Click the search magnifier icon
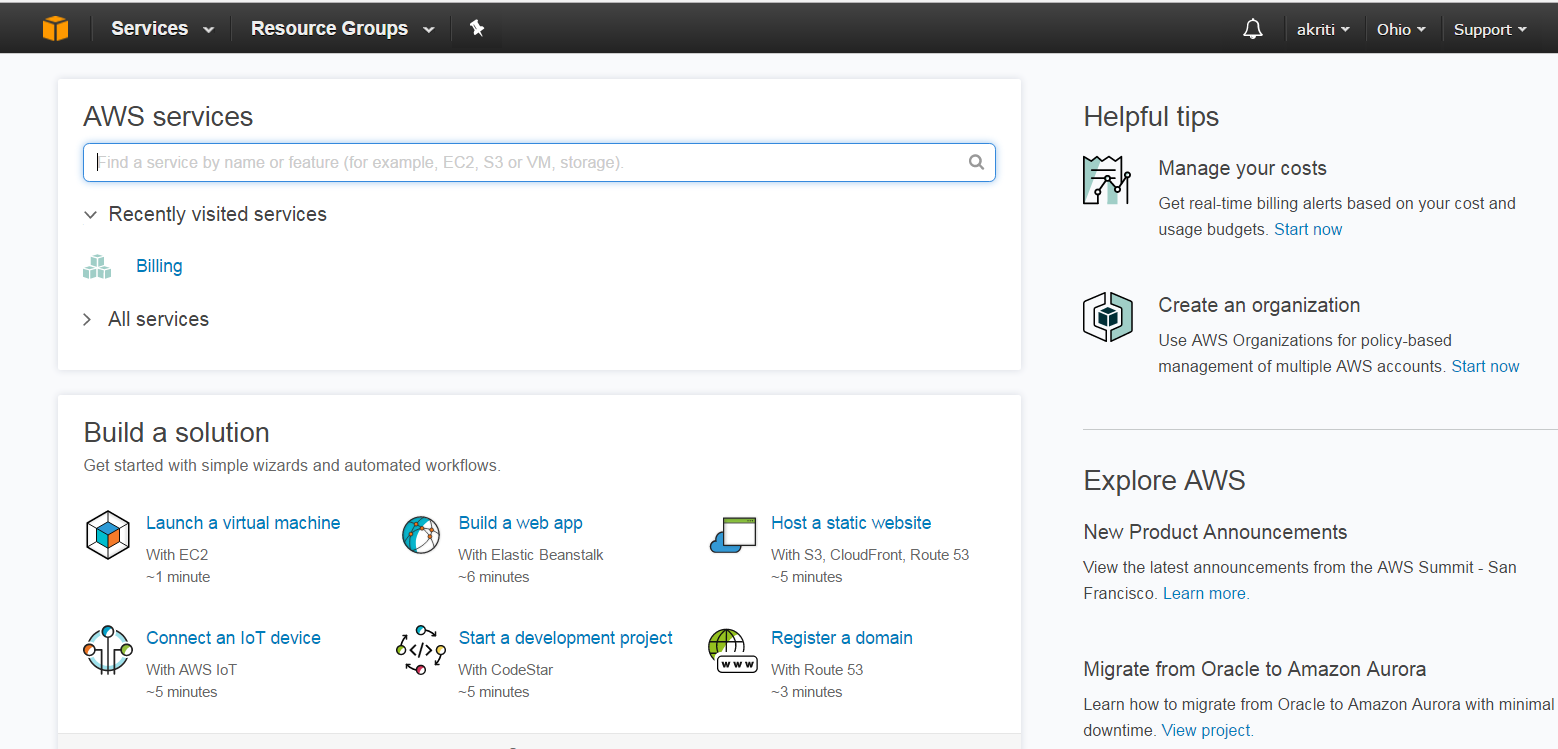The width and height of the screenshot is (1558, 749). (977, 162)
